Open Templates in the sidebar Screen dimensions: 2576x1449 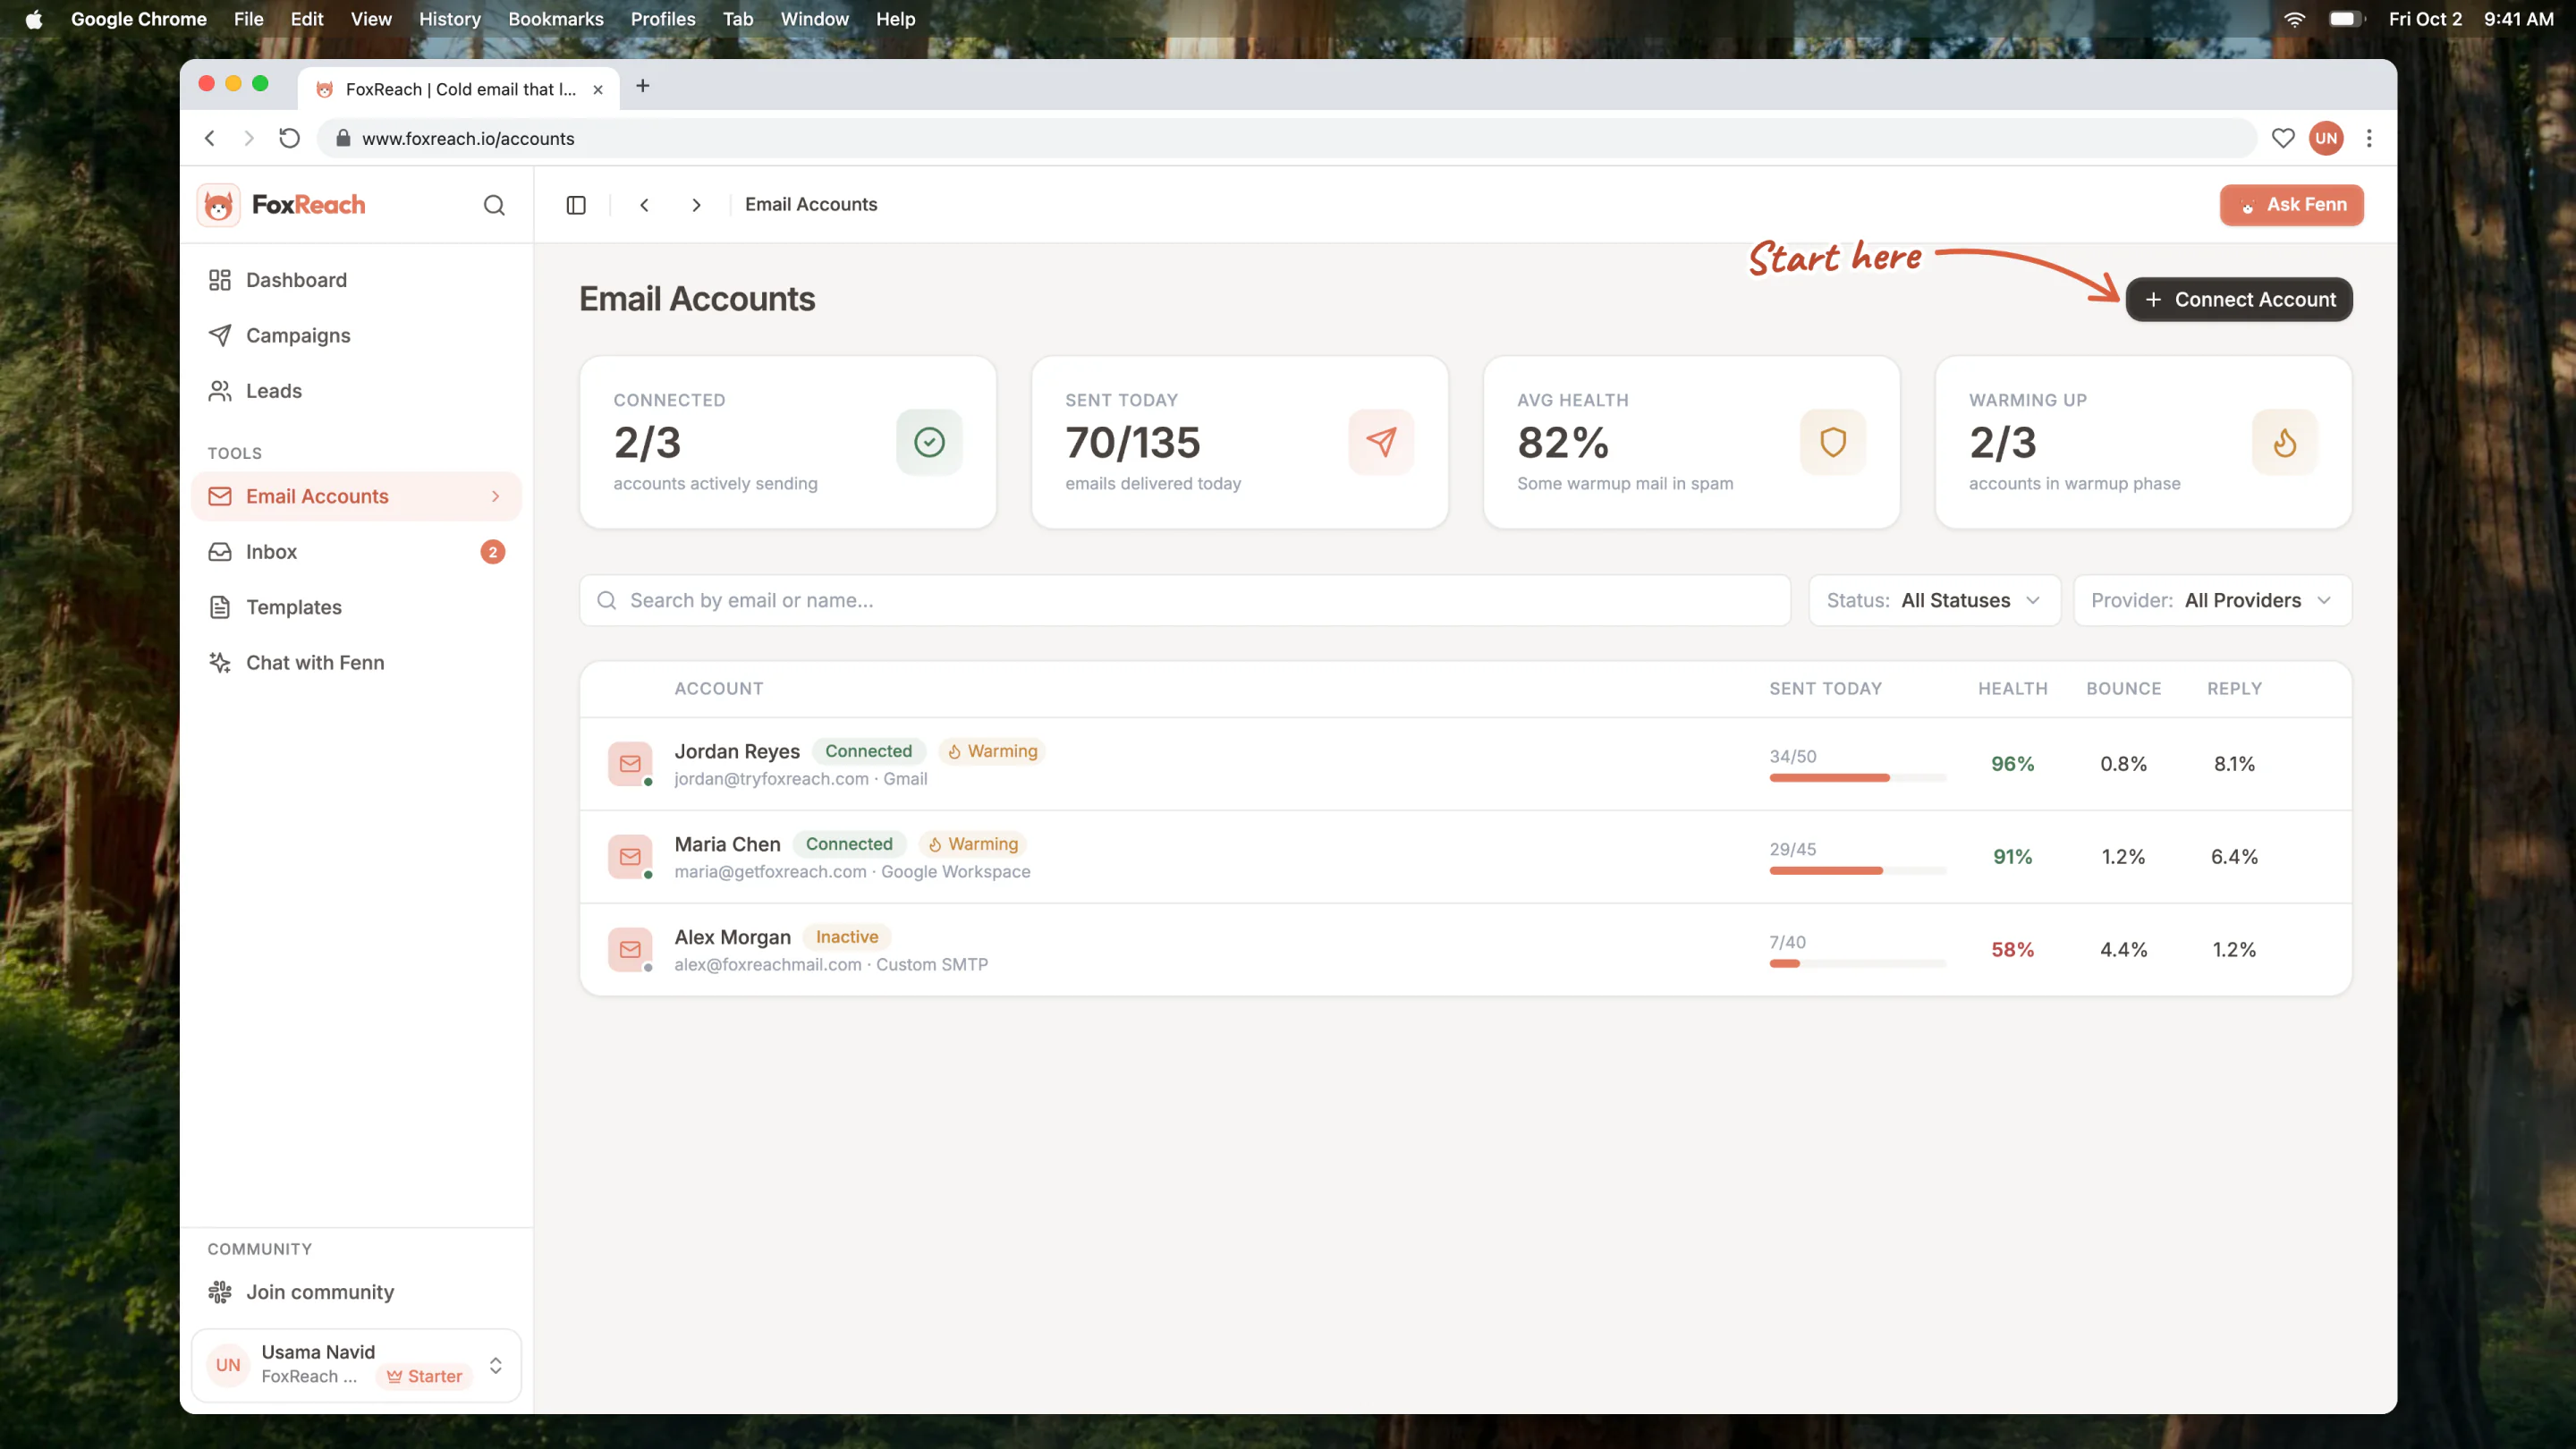pos(356,607)
